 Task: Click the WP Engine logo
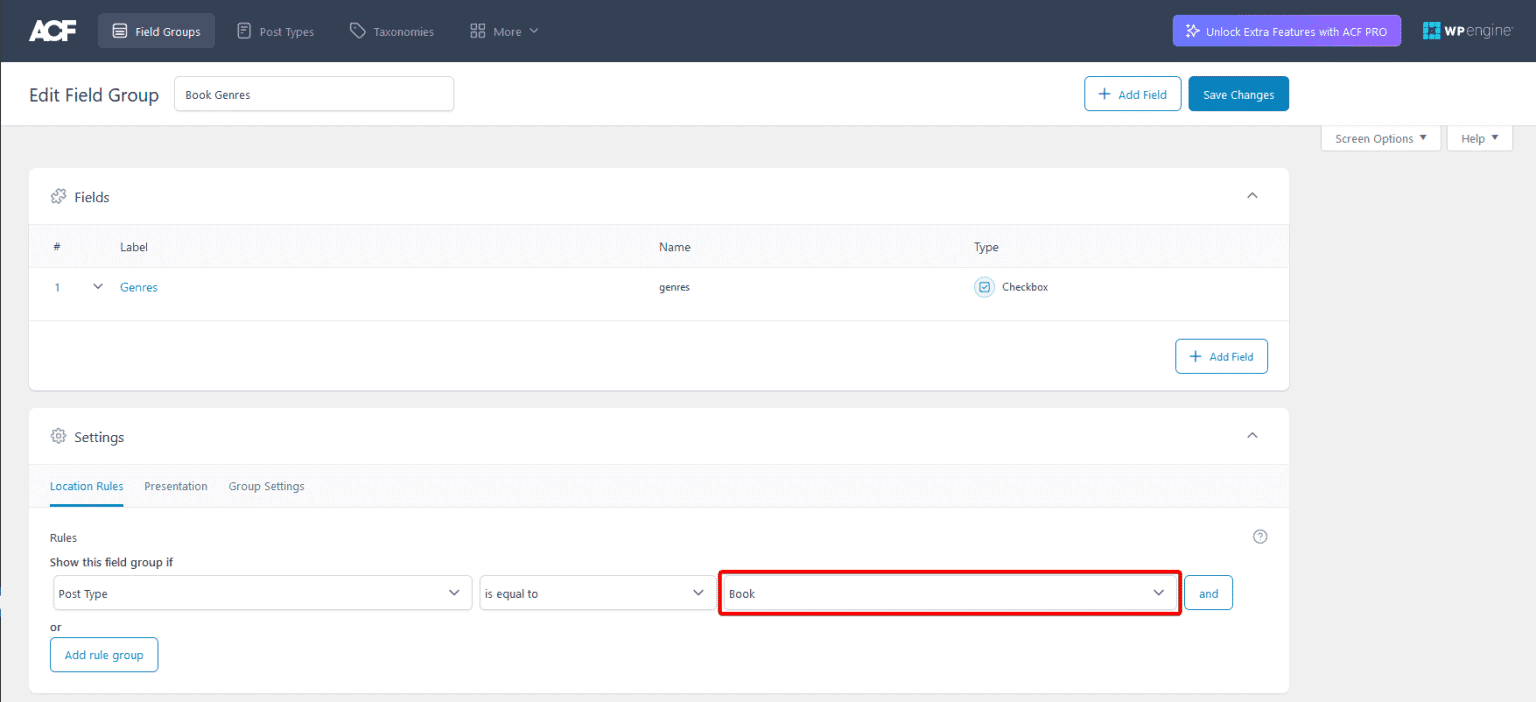click(x=1466, y=30)
